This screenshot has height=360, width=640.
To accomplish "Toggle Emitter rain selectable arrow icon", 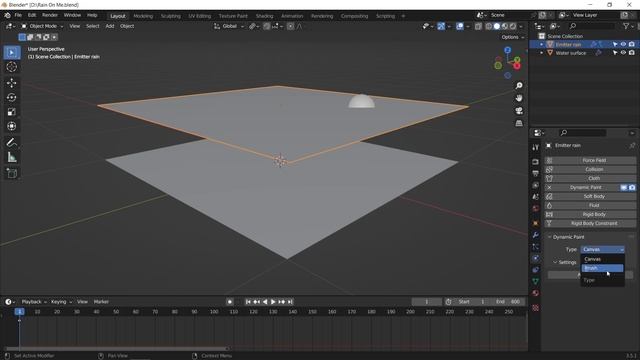I will (615, 44).
